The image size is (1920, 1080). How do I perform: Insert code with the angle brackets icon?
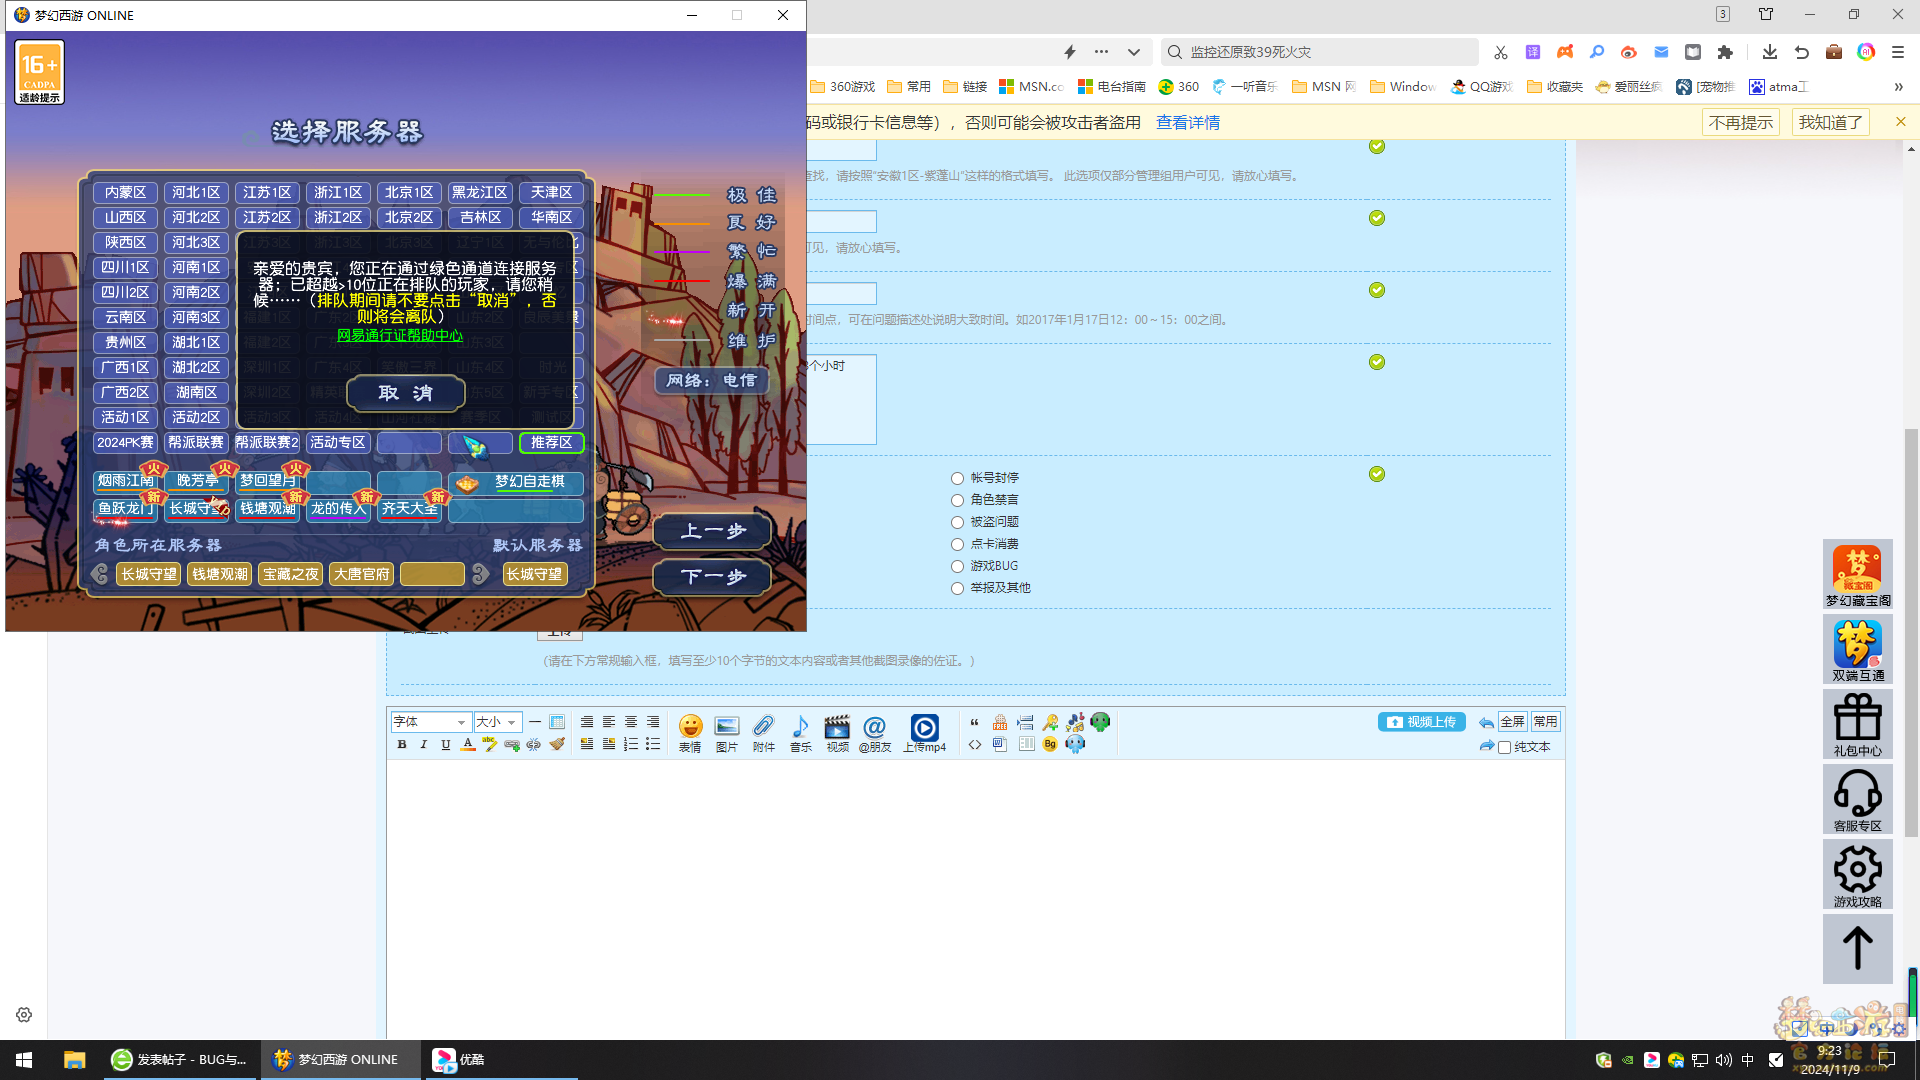pos(975,745)
